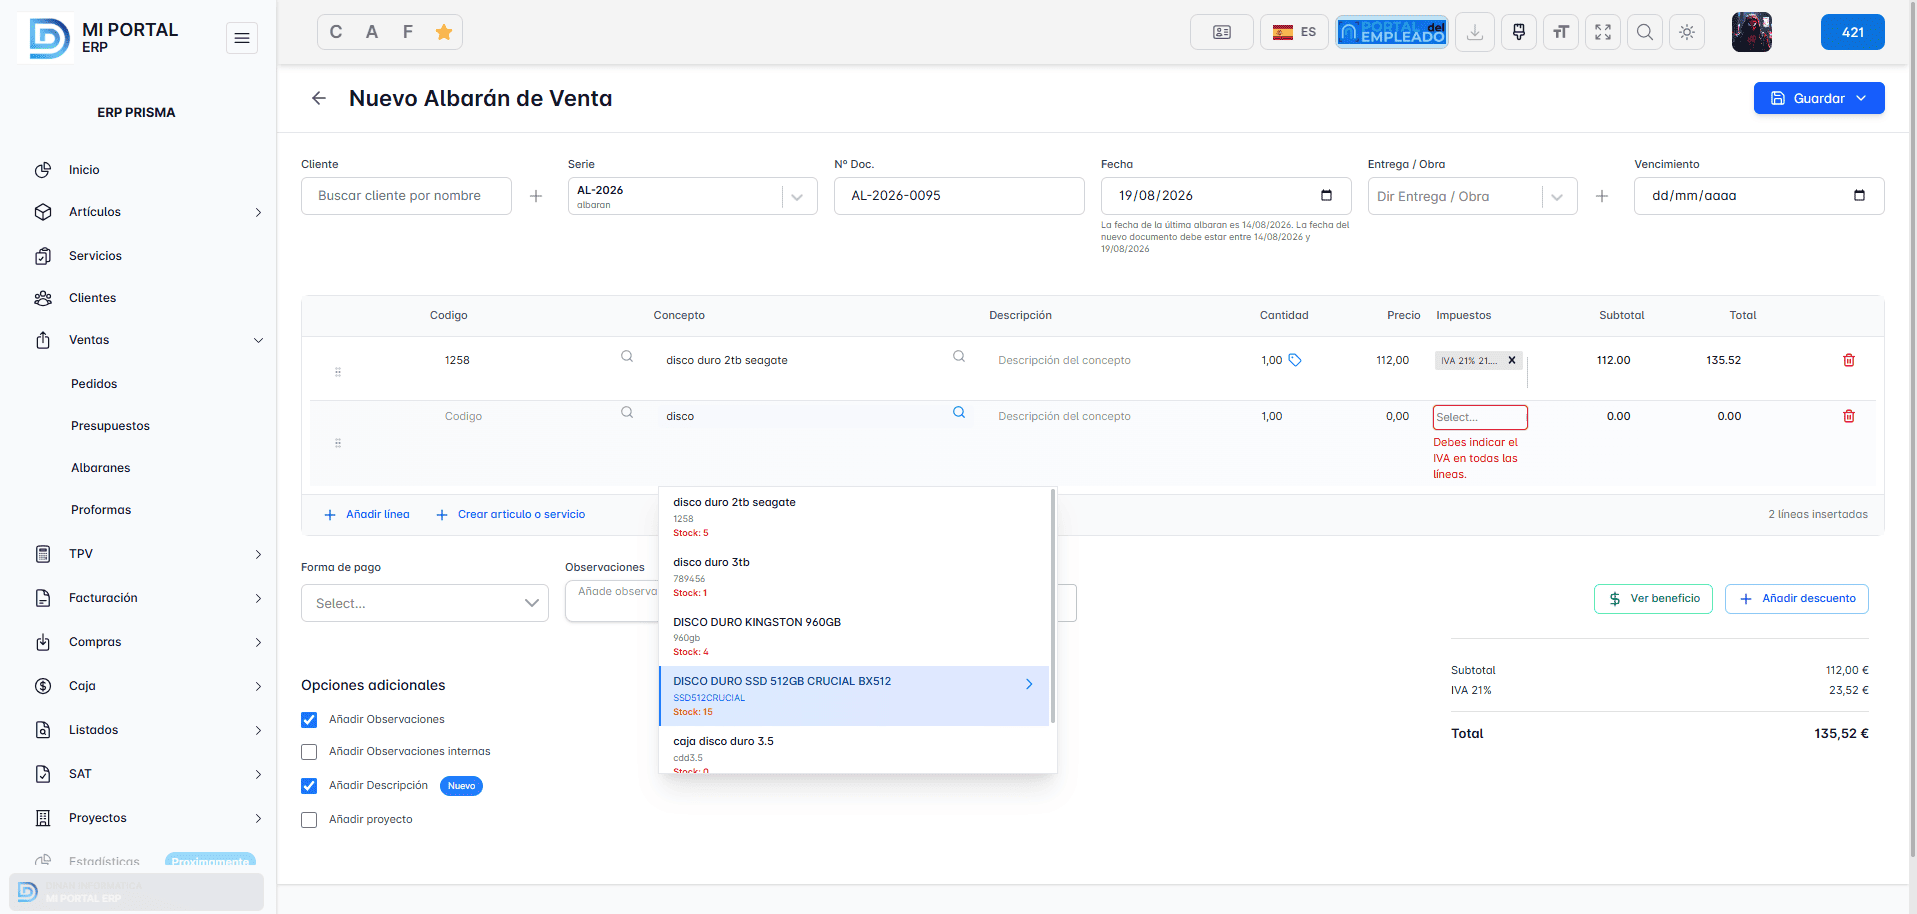Click the Añadir línea link
1917x914 pixels.
click(367, 514)
